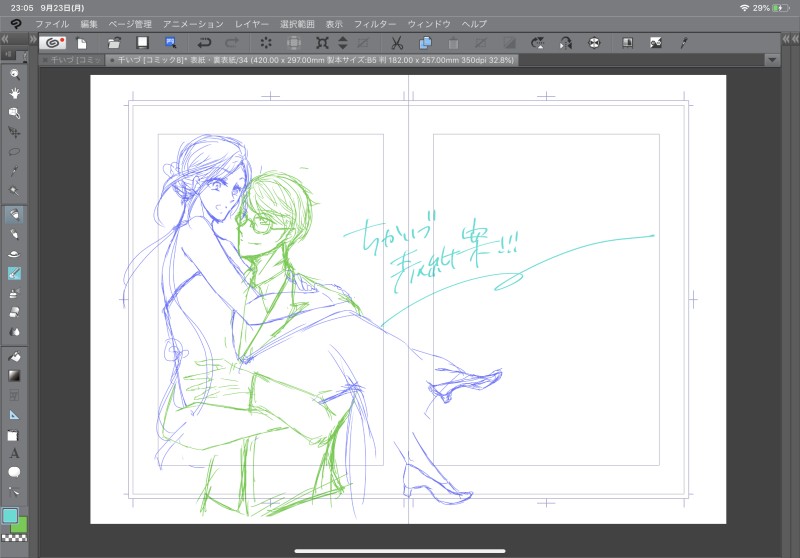
Task: Open the 表示 menu
Action: coord(334,24)
